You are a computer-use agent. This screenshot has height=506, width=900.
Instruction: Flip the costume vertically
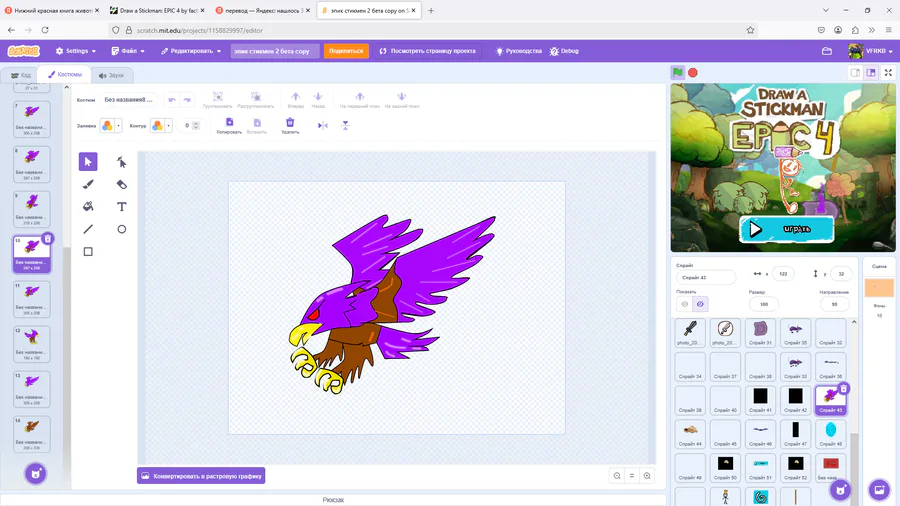click(x=345, y=125)
